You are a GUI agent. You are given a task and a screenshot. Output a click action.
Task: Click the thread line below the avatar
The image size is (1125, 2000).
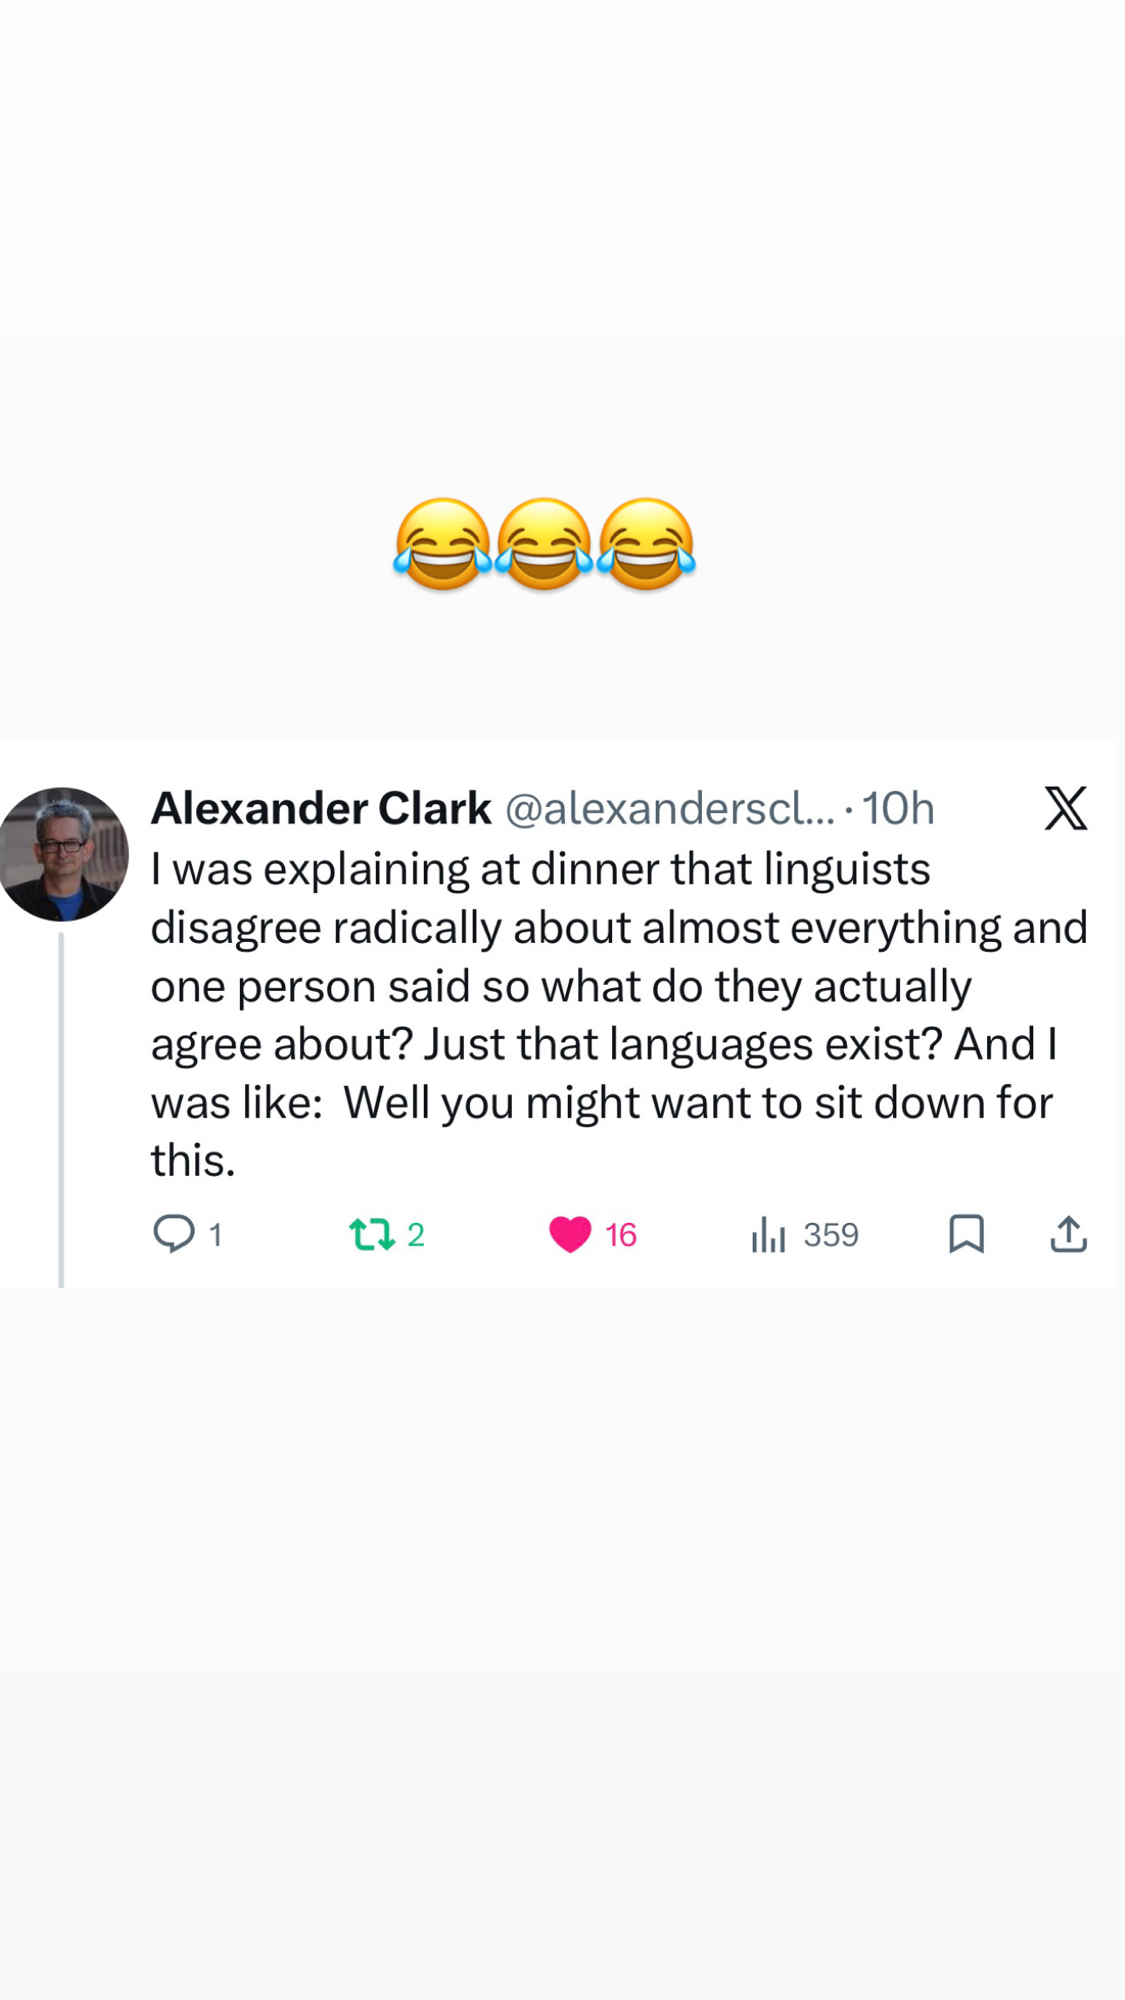pyautogui.click(x=62, y=1110)
